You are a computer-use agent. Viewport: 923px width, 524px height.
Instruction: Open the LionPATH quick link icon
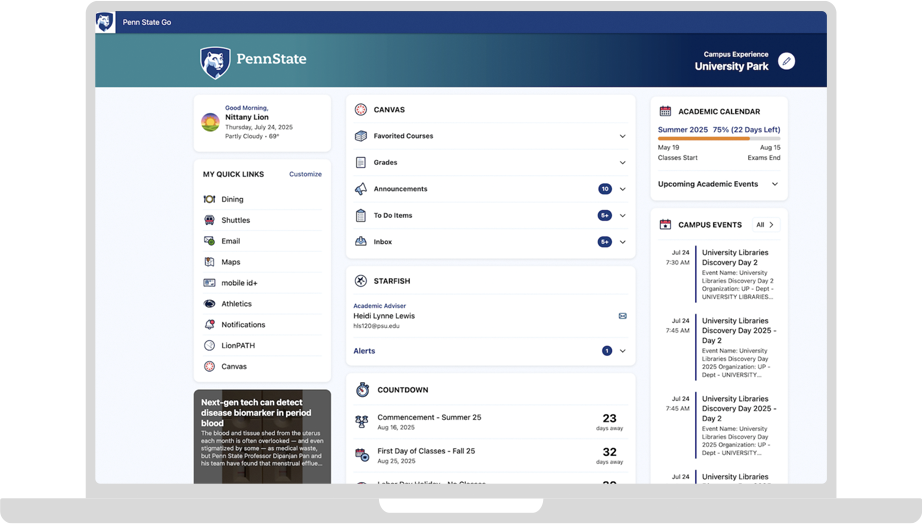coord(209,346)
